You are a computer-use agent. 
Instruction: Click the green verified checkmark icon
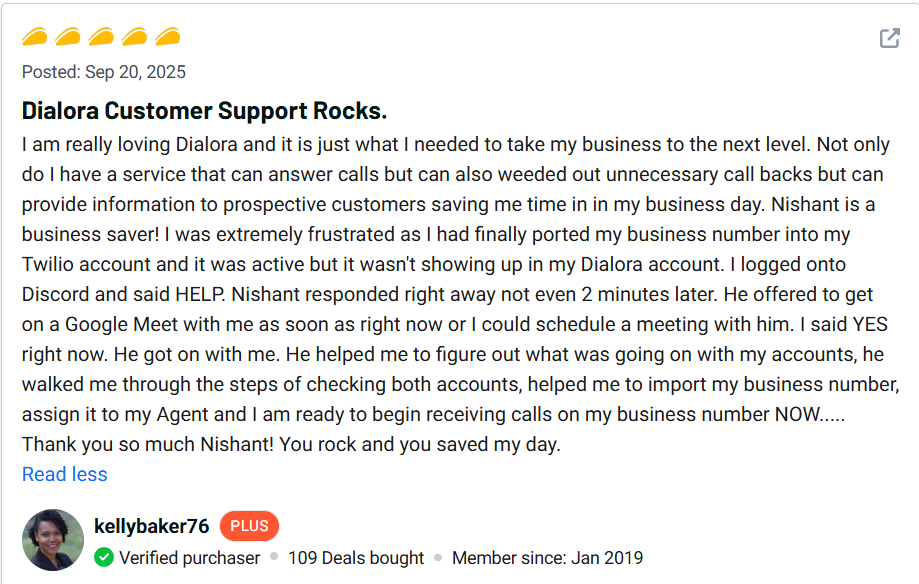point(104,558)
